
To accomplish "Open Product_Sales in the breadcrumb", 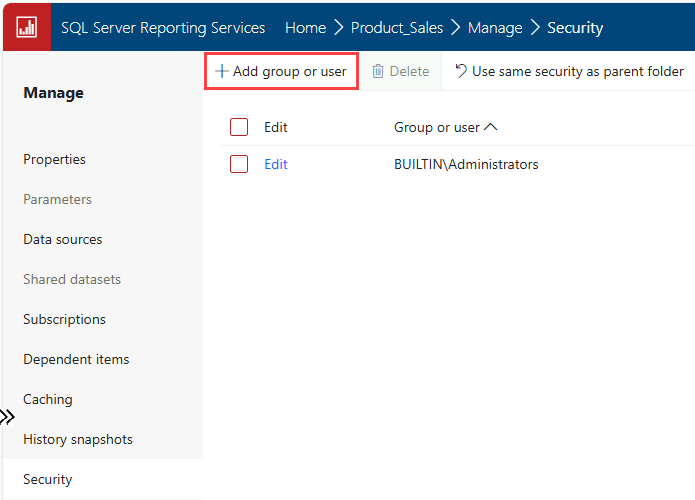I will click(x=397, y=28).
